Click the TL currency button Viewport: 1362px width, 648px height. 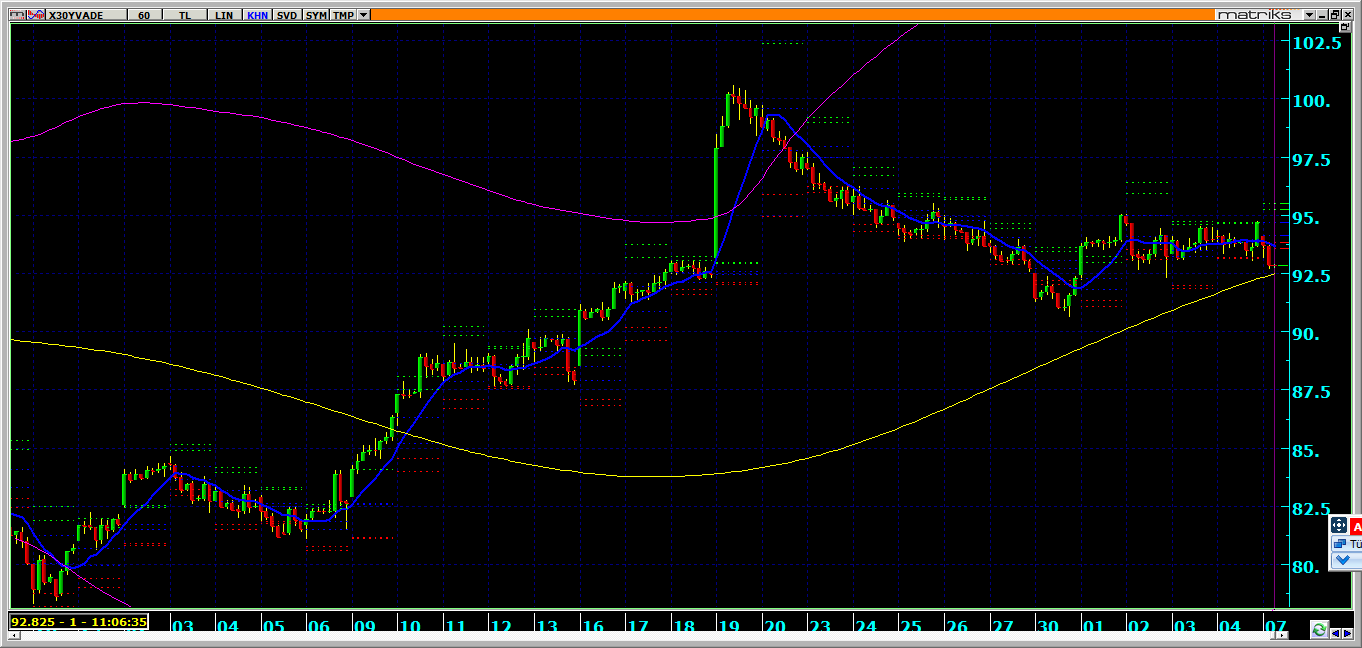pyautogui.click(x=184, y=15)
